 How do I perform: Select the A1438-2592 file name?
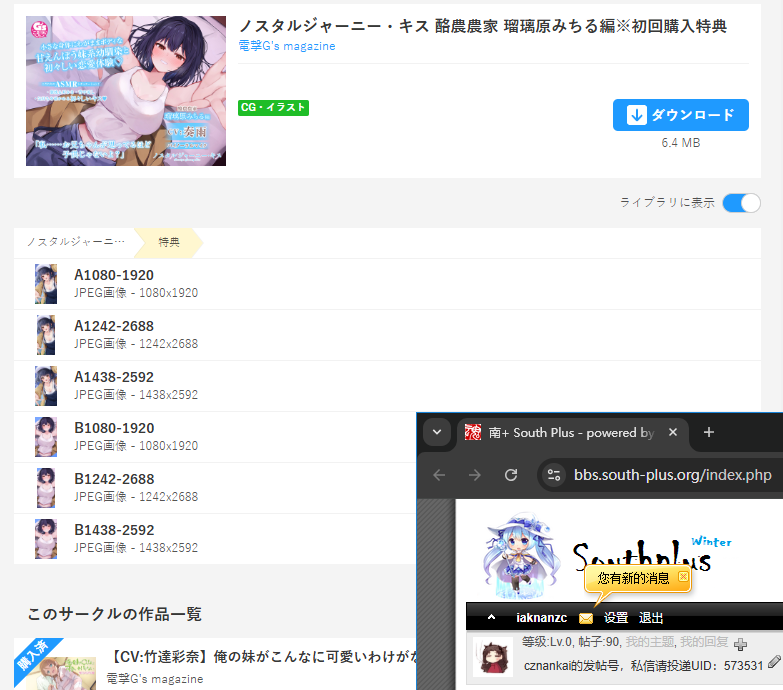coord(114,377)
